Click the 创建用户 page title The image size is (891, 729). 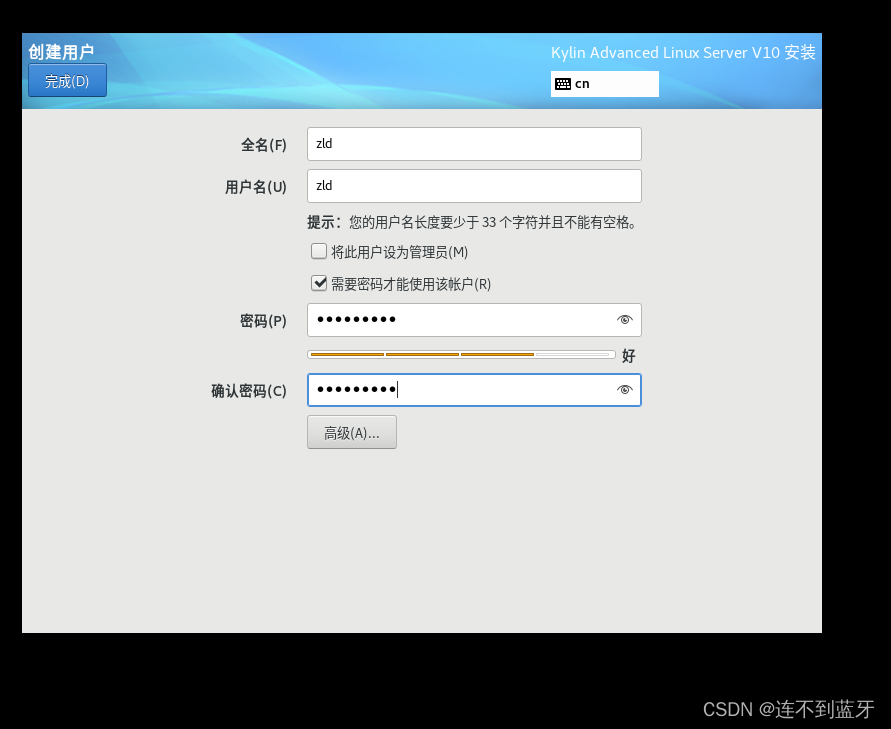[61, 52]
